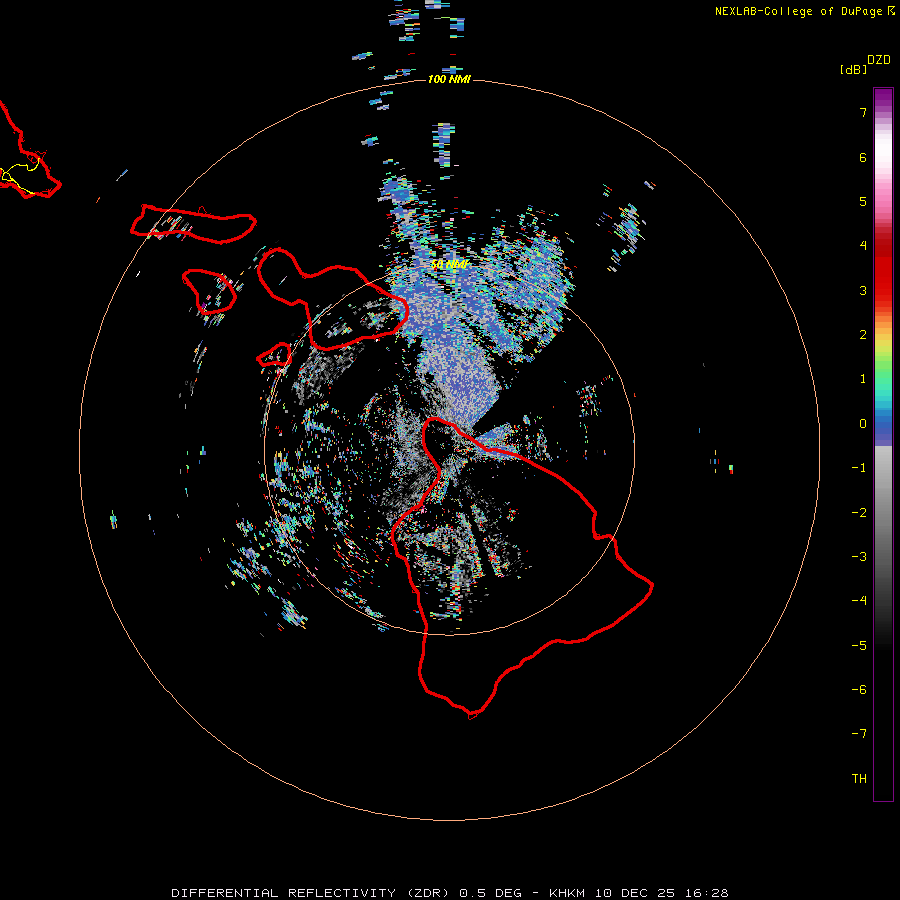The height and width of the screenshot is (900, 900).
Task: Click the 0 value on color scale
Action: click(x=863, y=424)
